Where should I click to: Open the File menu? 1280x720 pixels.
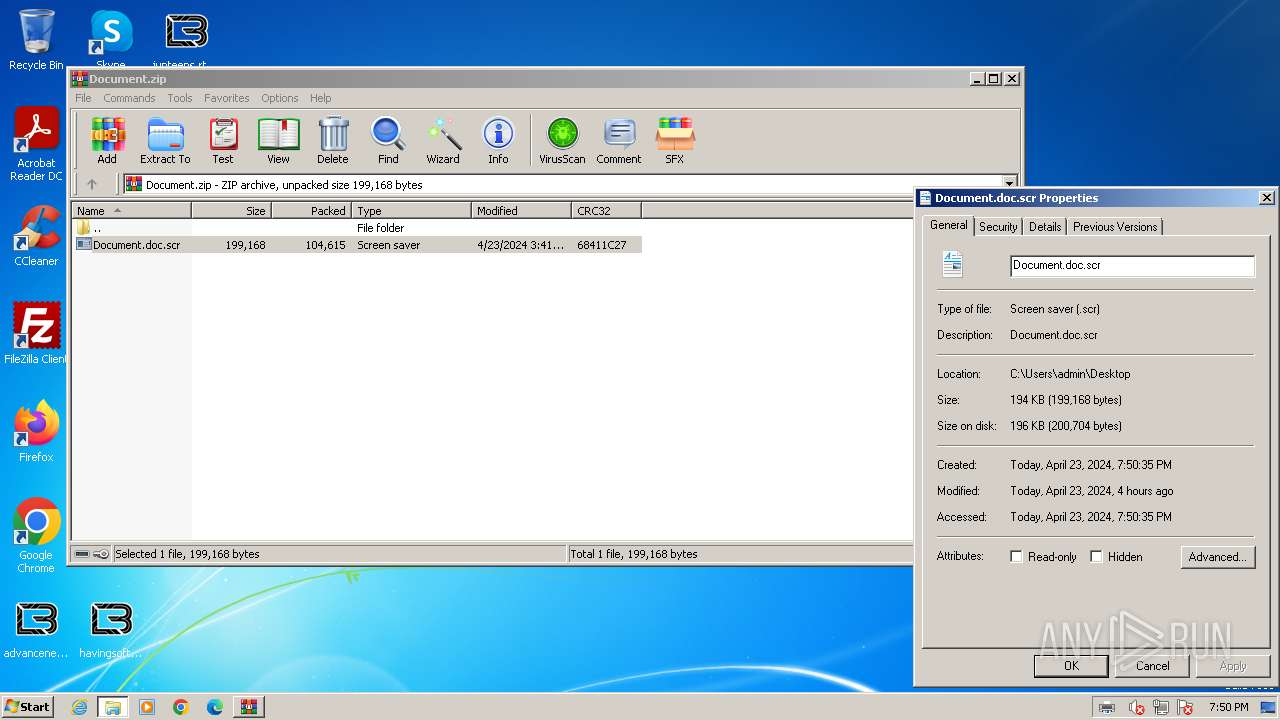(83, 98)
